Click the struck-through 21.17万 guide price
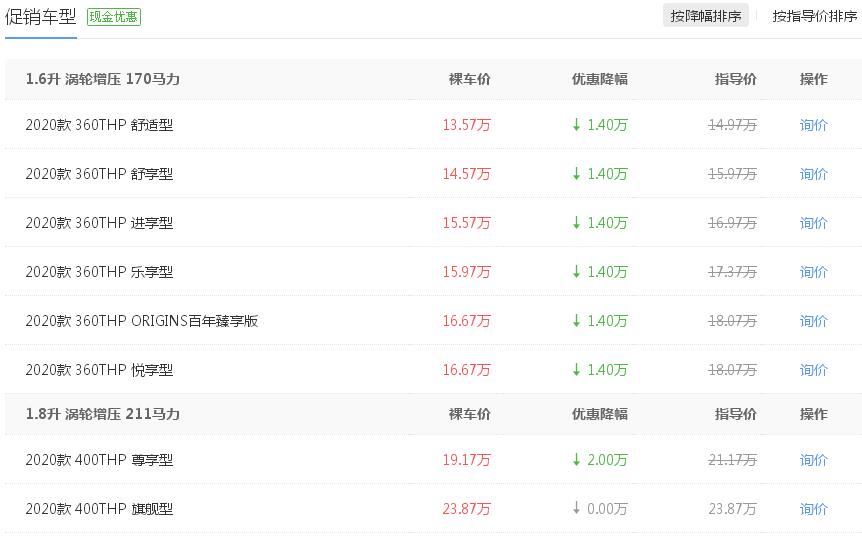862x544 pixels. 732,460
